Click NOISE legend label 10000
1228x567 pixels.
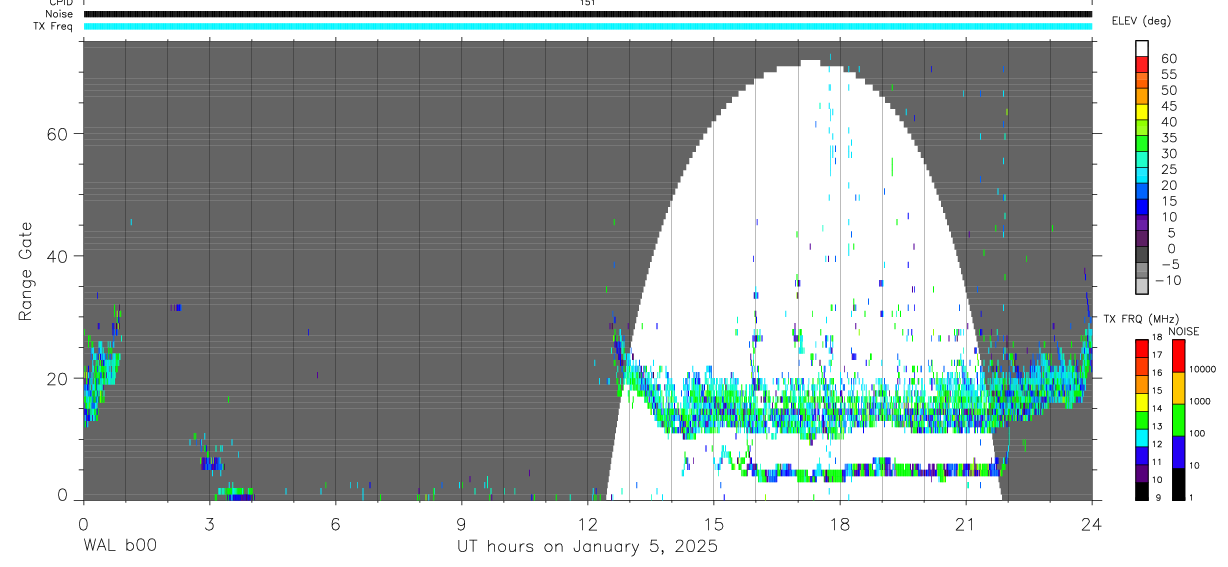(x=1203, y=369)
